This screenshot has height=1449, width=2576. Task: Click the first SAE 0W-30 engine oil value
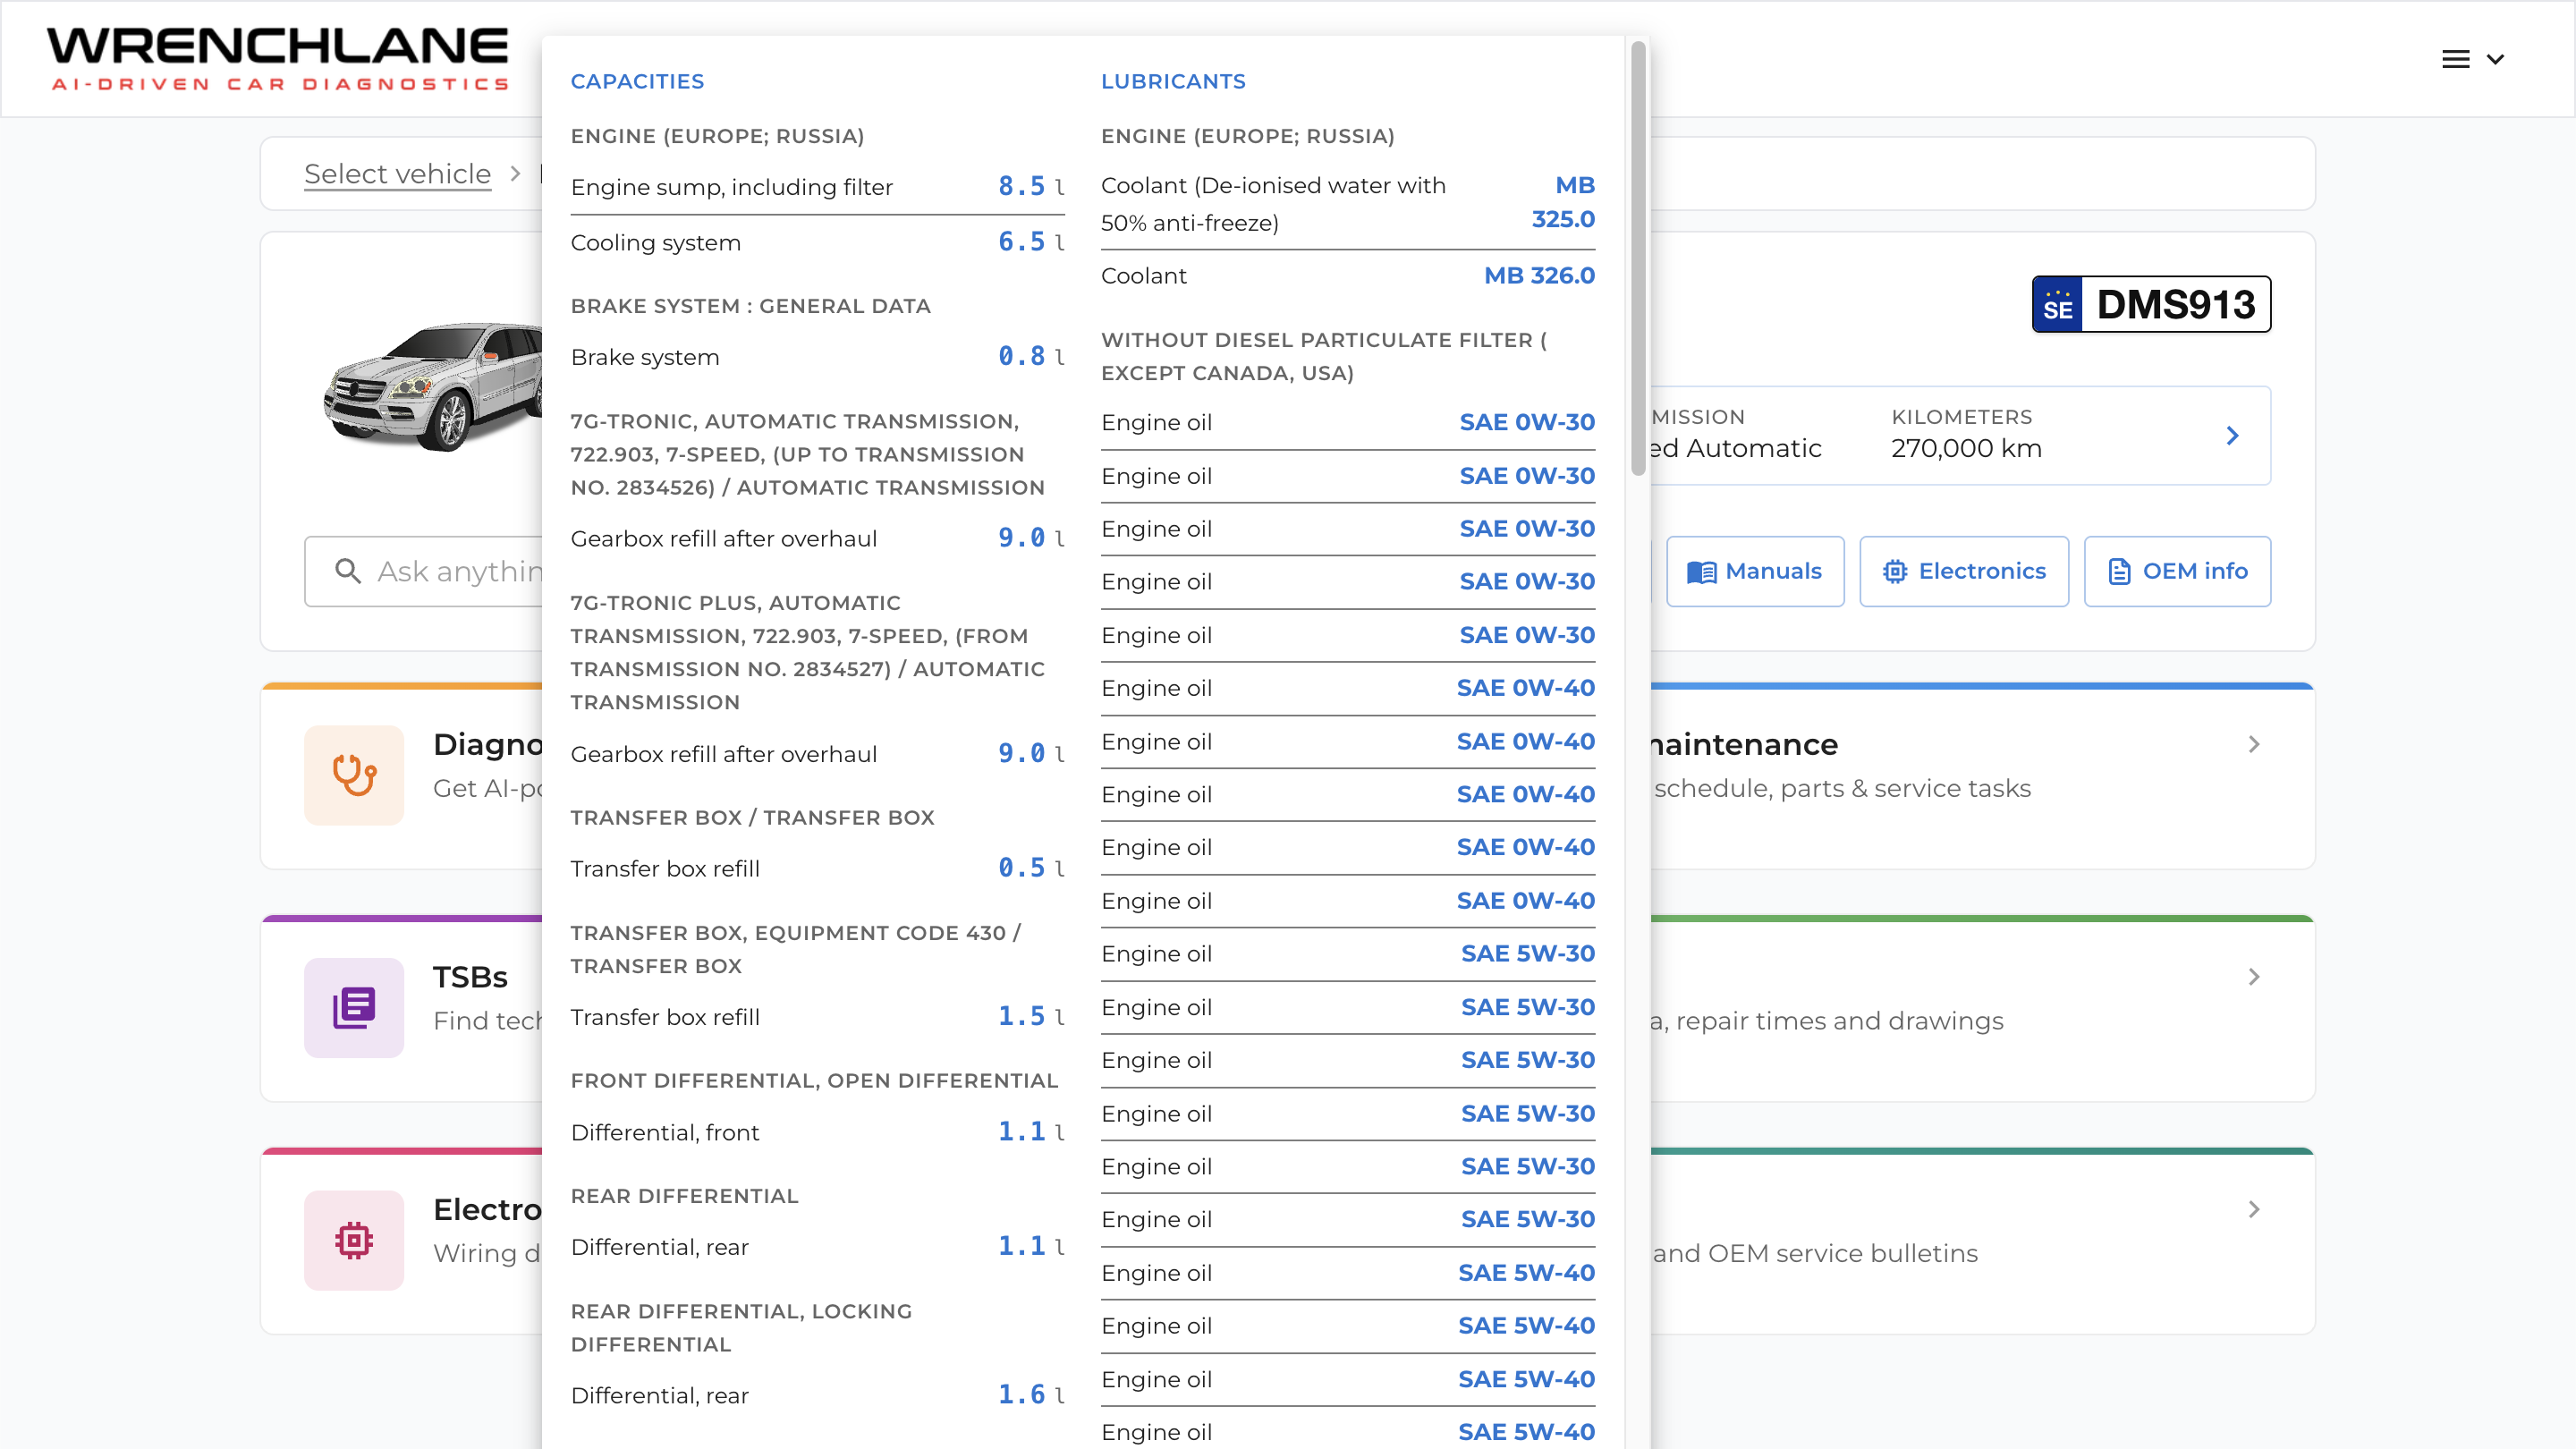click(1527, 422)
